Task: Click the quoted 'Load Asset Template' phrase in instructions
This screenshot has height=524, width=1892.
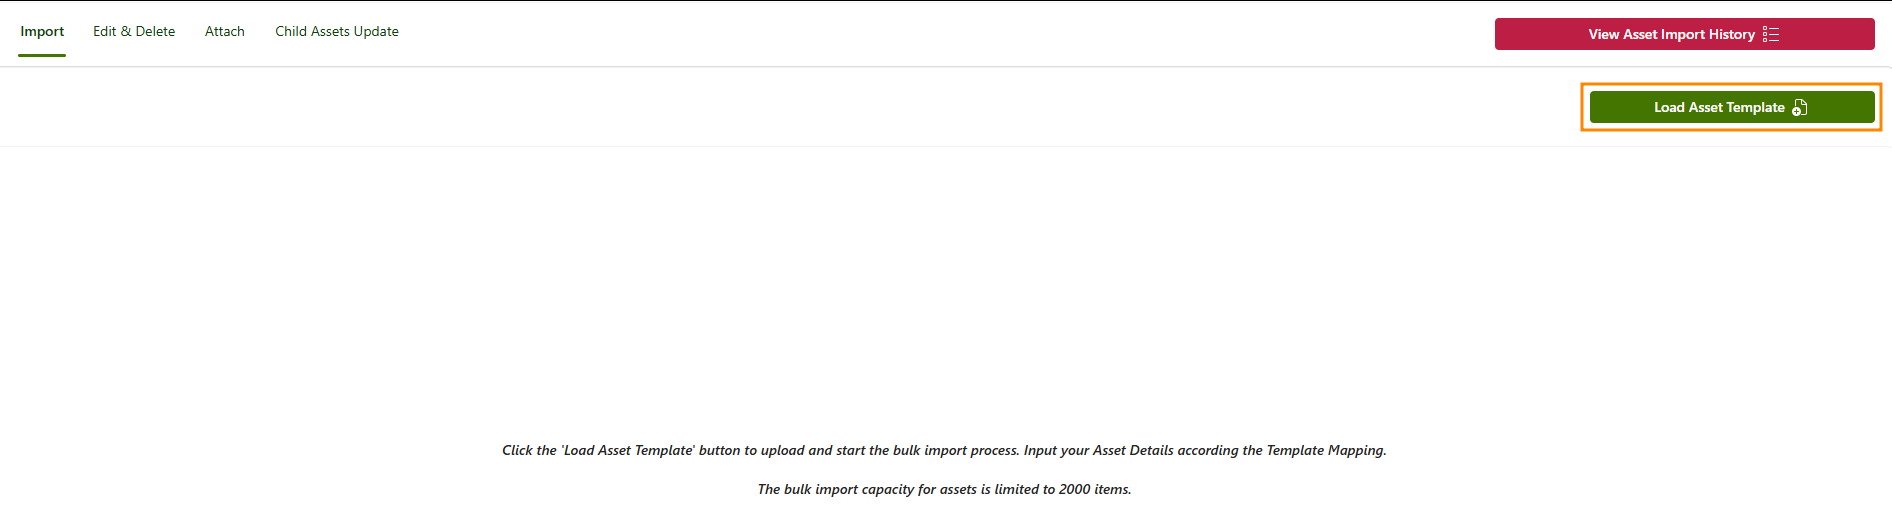Action: coord(627,451)
